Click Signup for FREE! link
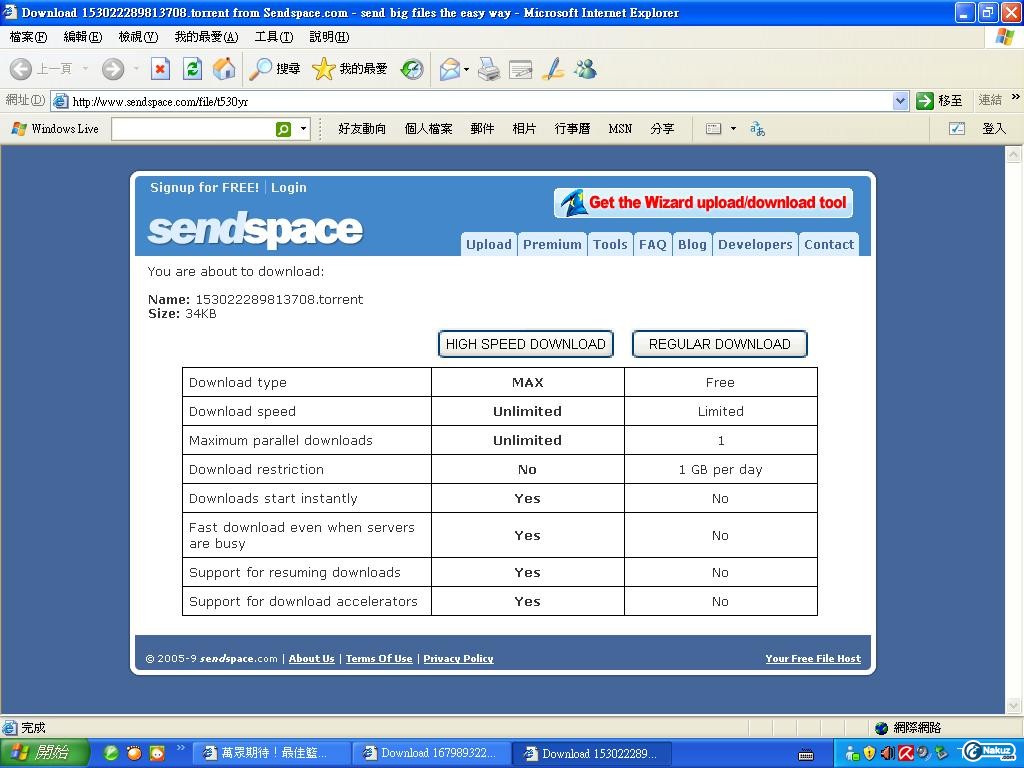The image size is (1024, 768). click(x=204, y=187)
